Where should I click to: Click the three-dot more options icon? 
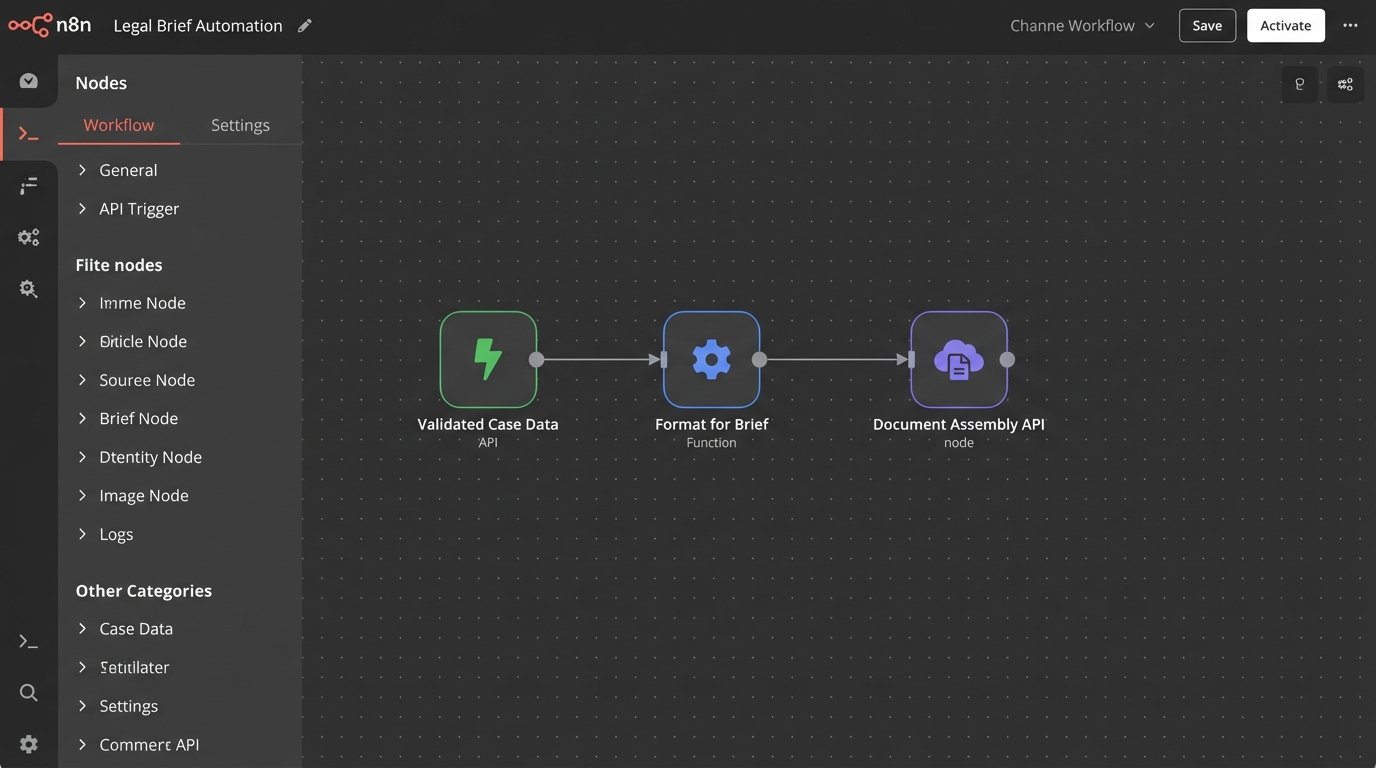1350,26
